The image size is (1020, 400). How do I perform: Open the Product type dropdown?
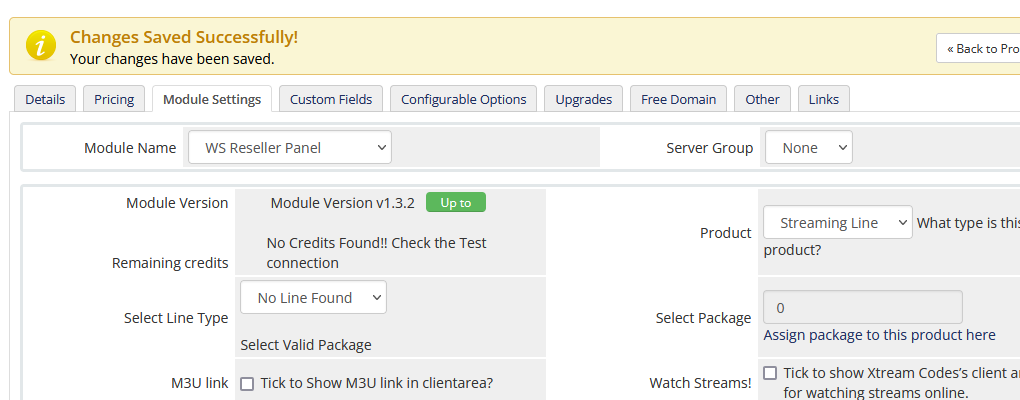[837, 223]
